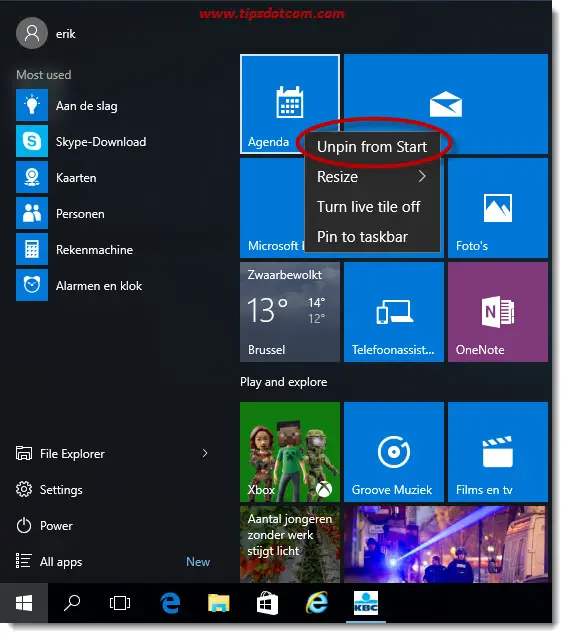Open the Store icon on taskbar
Image resolution: width=567 pixels, height=638 pixels.
[268, 603]
